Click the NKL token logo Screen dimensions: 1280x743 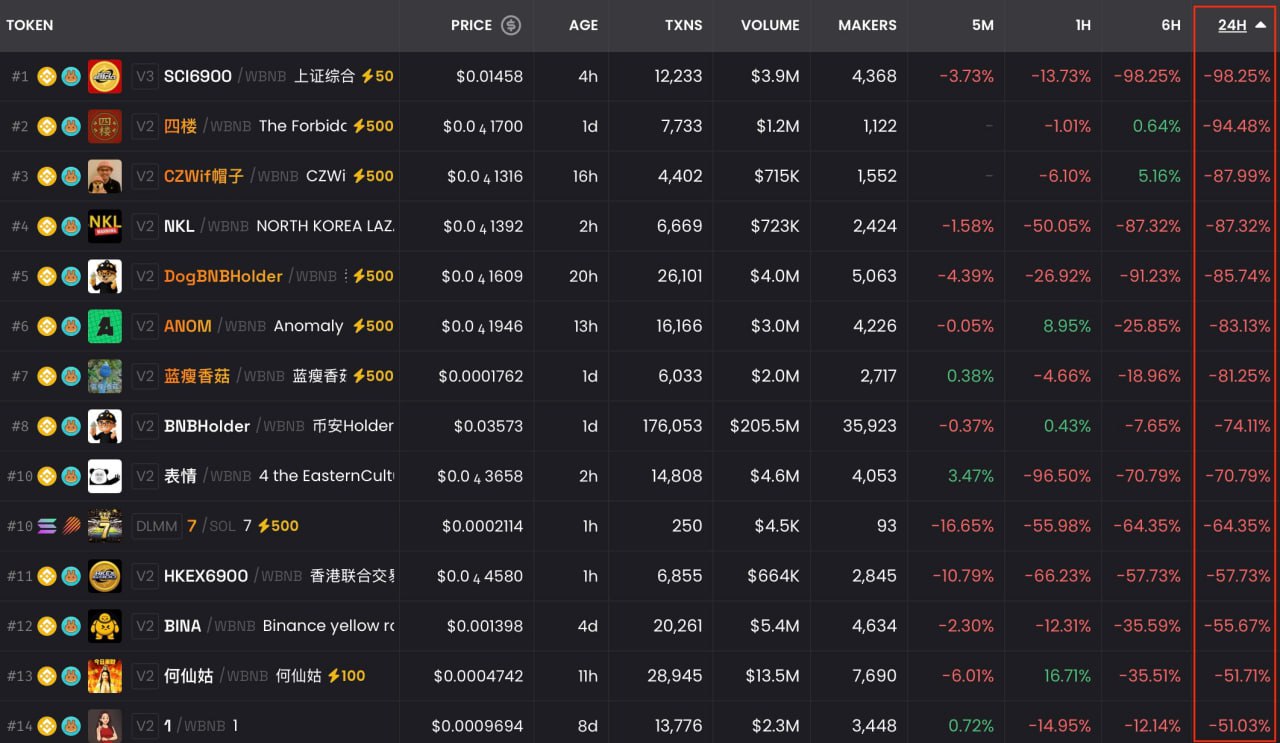105,226
